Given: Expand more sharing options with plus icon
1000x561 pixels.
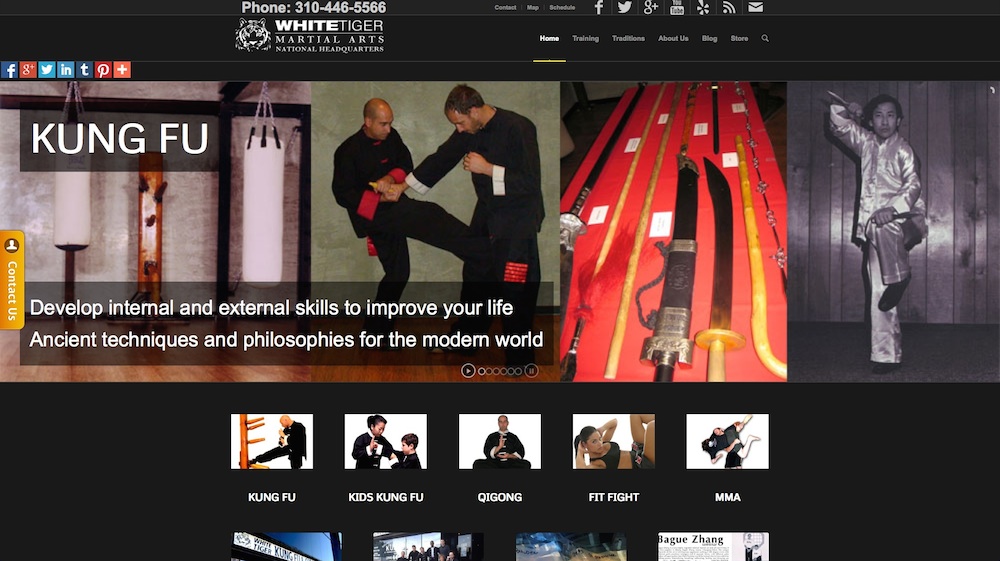Looking at the screenshot, I should [x=122, y=70].
